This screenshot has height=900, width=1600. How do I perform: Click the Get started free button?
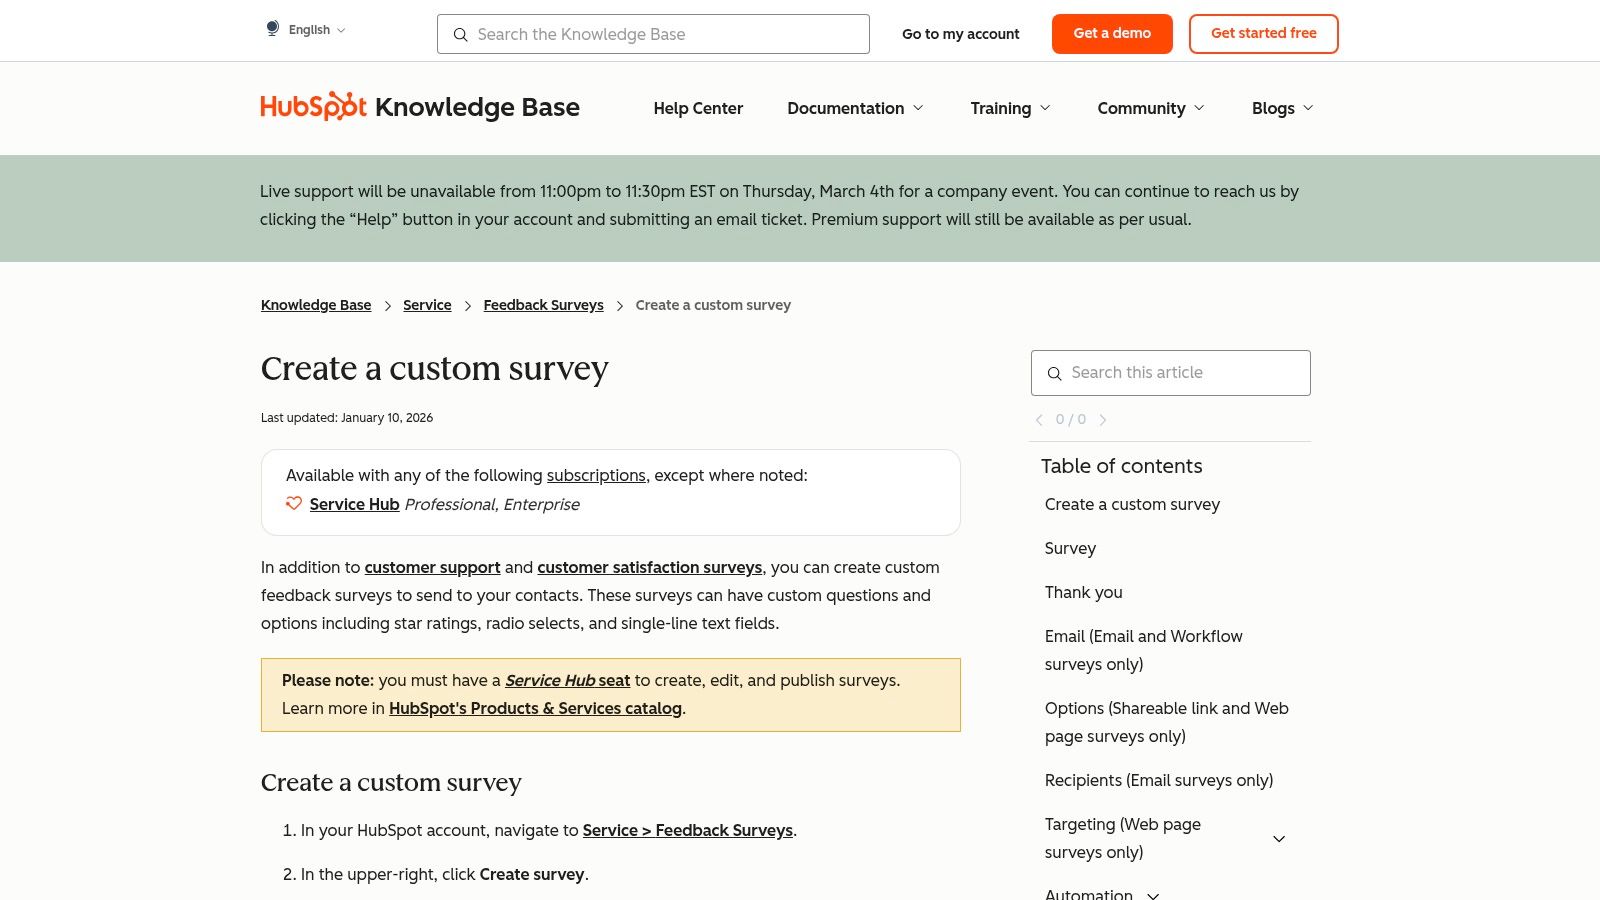tap(1263, 33)
